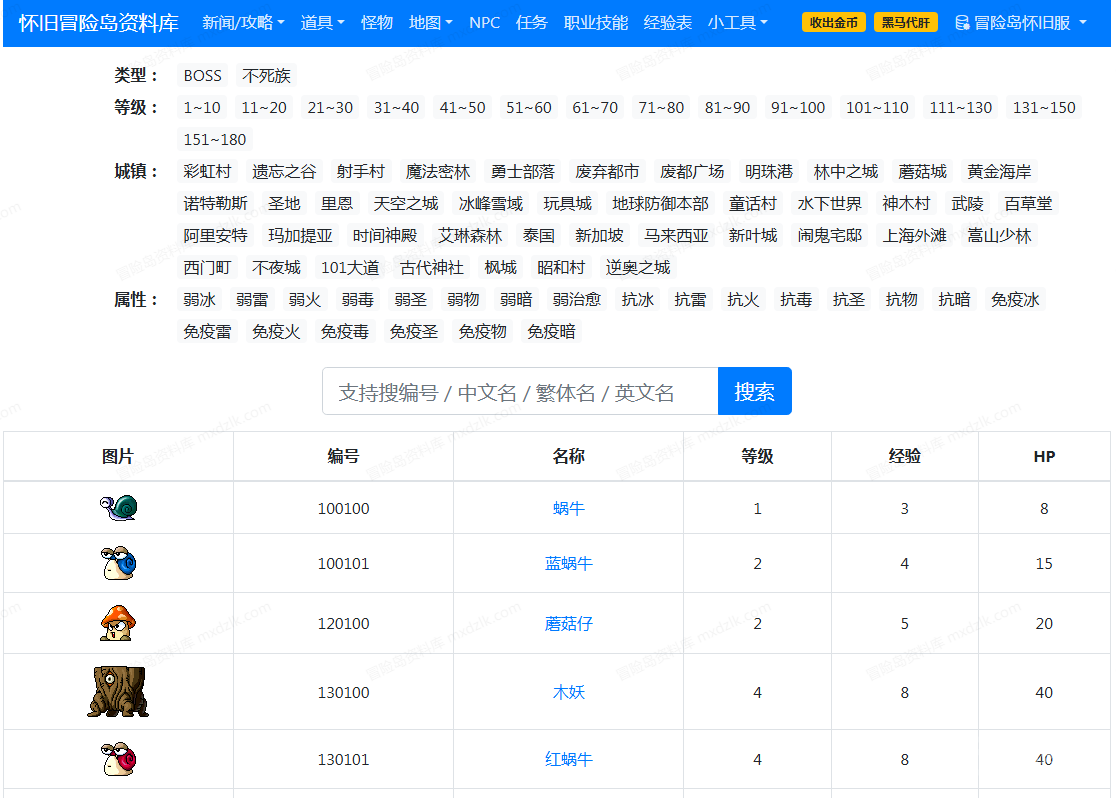Open the NPC nav page
The height and width of the screenshot is (798, 1116).
(x=484, y=23)
